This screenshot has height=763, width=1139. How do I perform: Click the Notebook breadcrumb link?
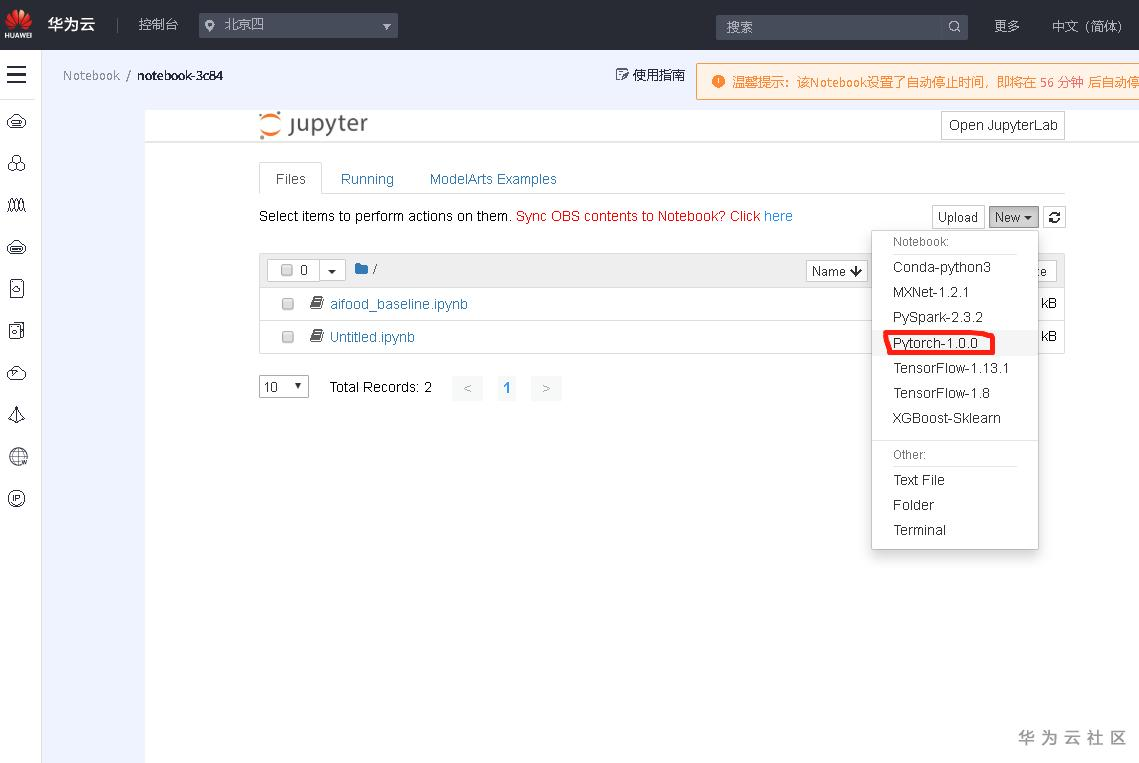(91, 76)
